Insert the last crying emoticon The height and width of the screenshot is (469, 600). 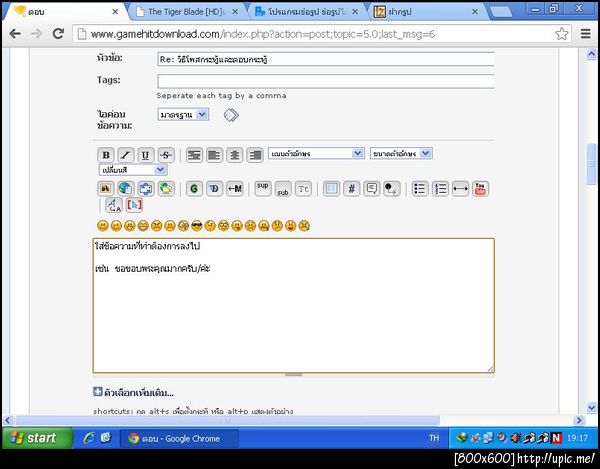[304, 226]
